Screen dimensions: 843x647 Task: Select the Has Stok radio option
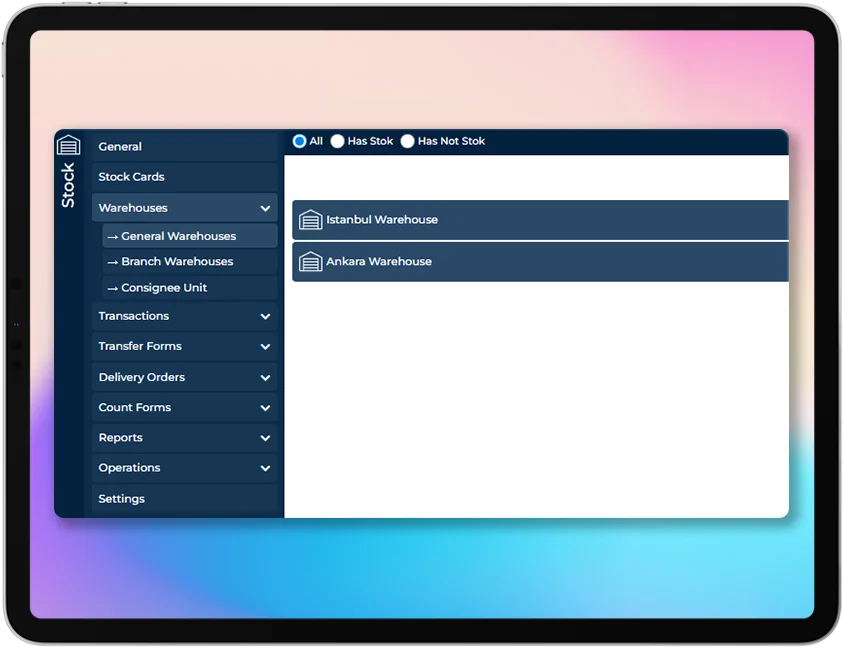coord(338,142)
